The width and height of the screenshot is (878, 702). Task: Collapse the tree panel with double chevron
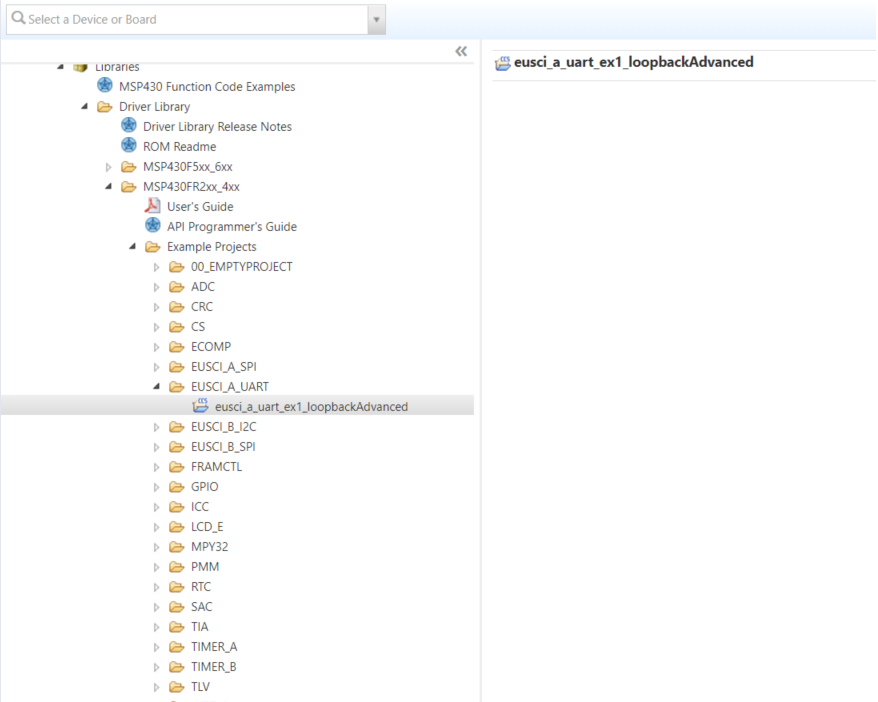coord(461,52)
